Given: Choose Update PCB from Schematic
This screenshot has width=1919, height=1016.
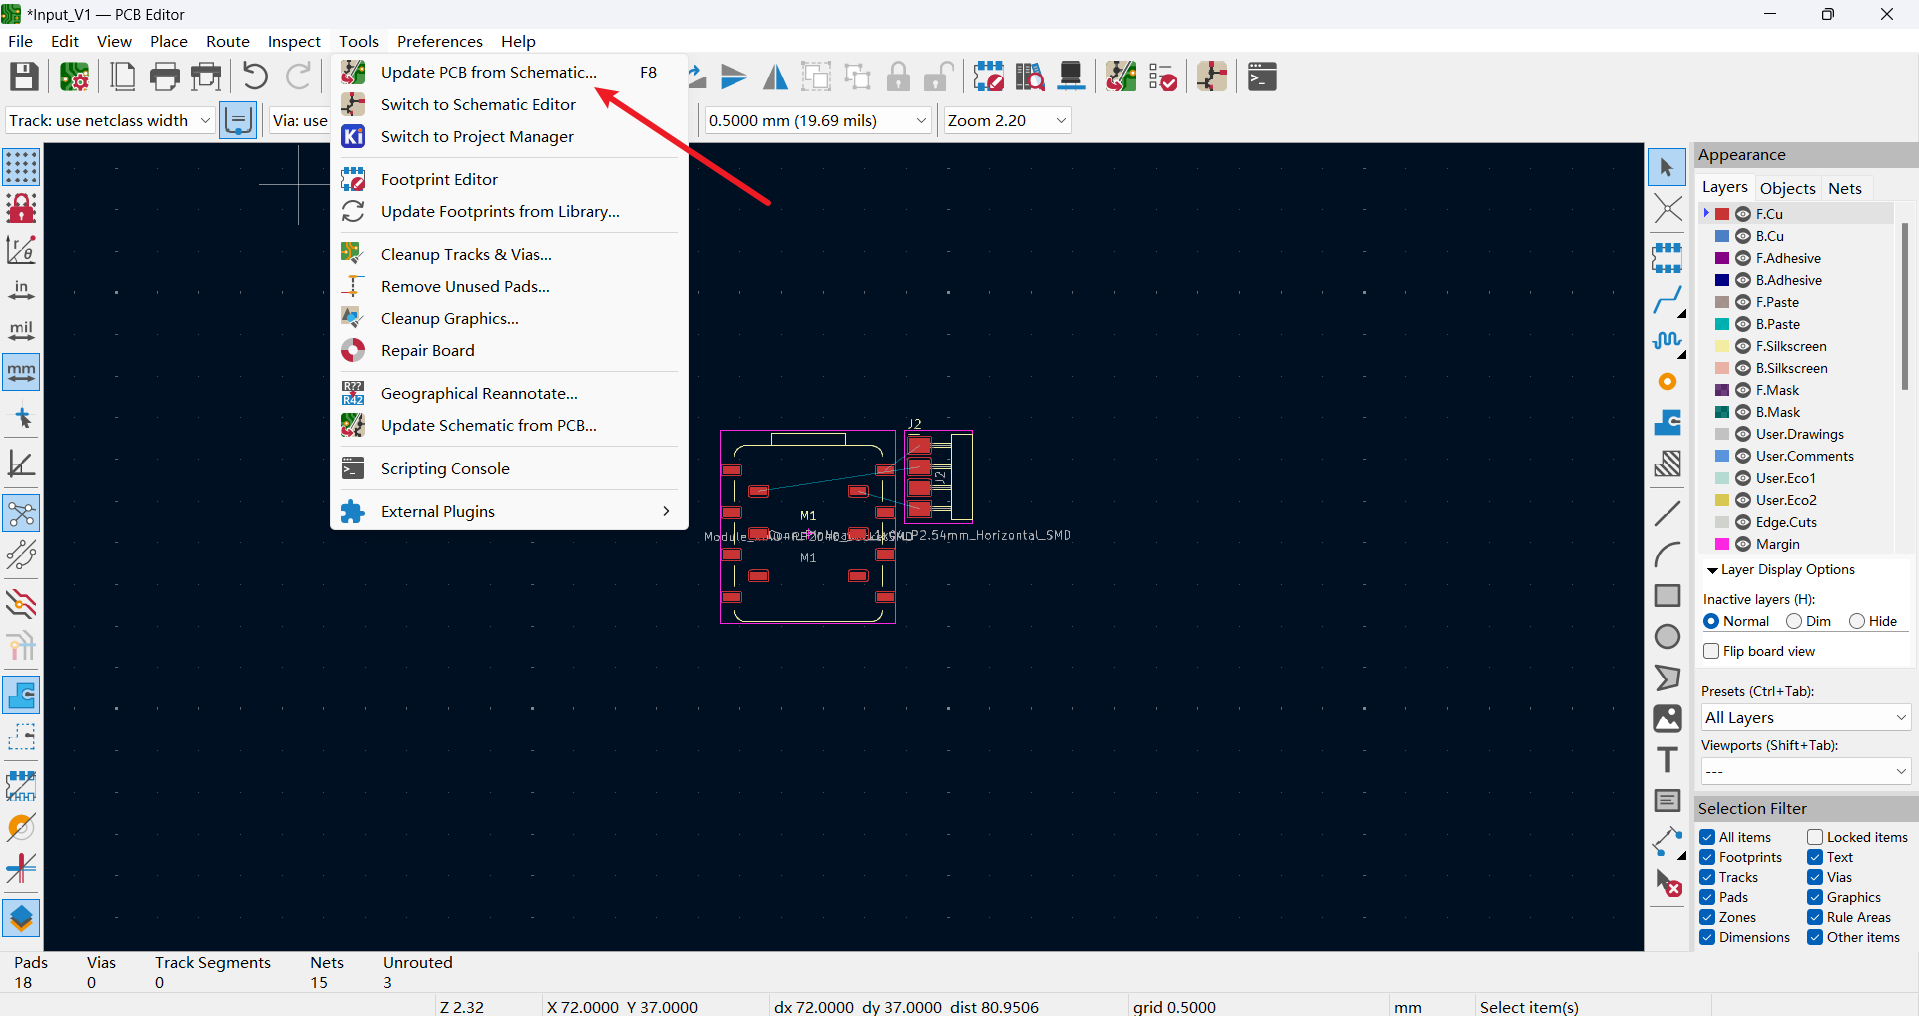Looking at the screenshot, I should (x=509, y=72).
